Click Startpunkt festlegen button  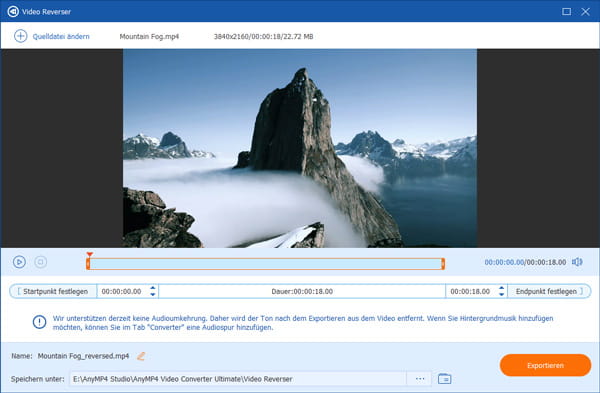(x=53, y=291)
